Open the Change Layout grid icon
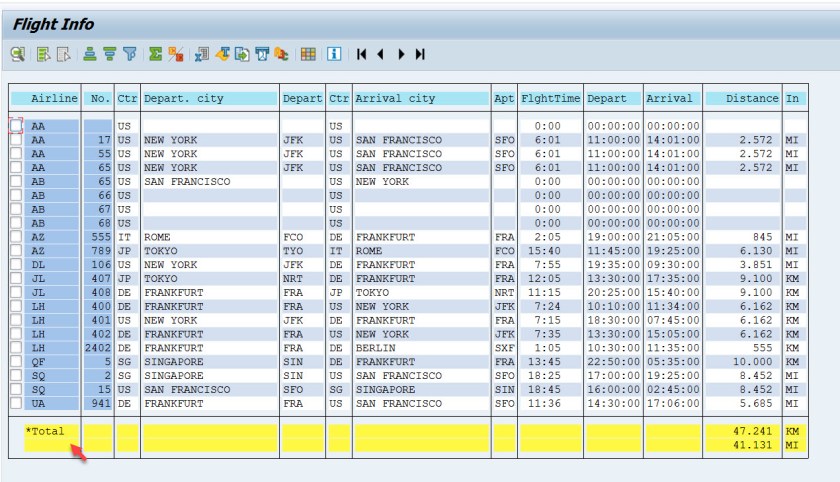Viewport: 840px width, 482px height. (308, 54)
